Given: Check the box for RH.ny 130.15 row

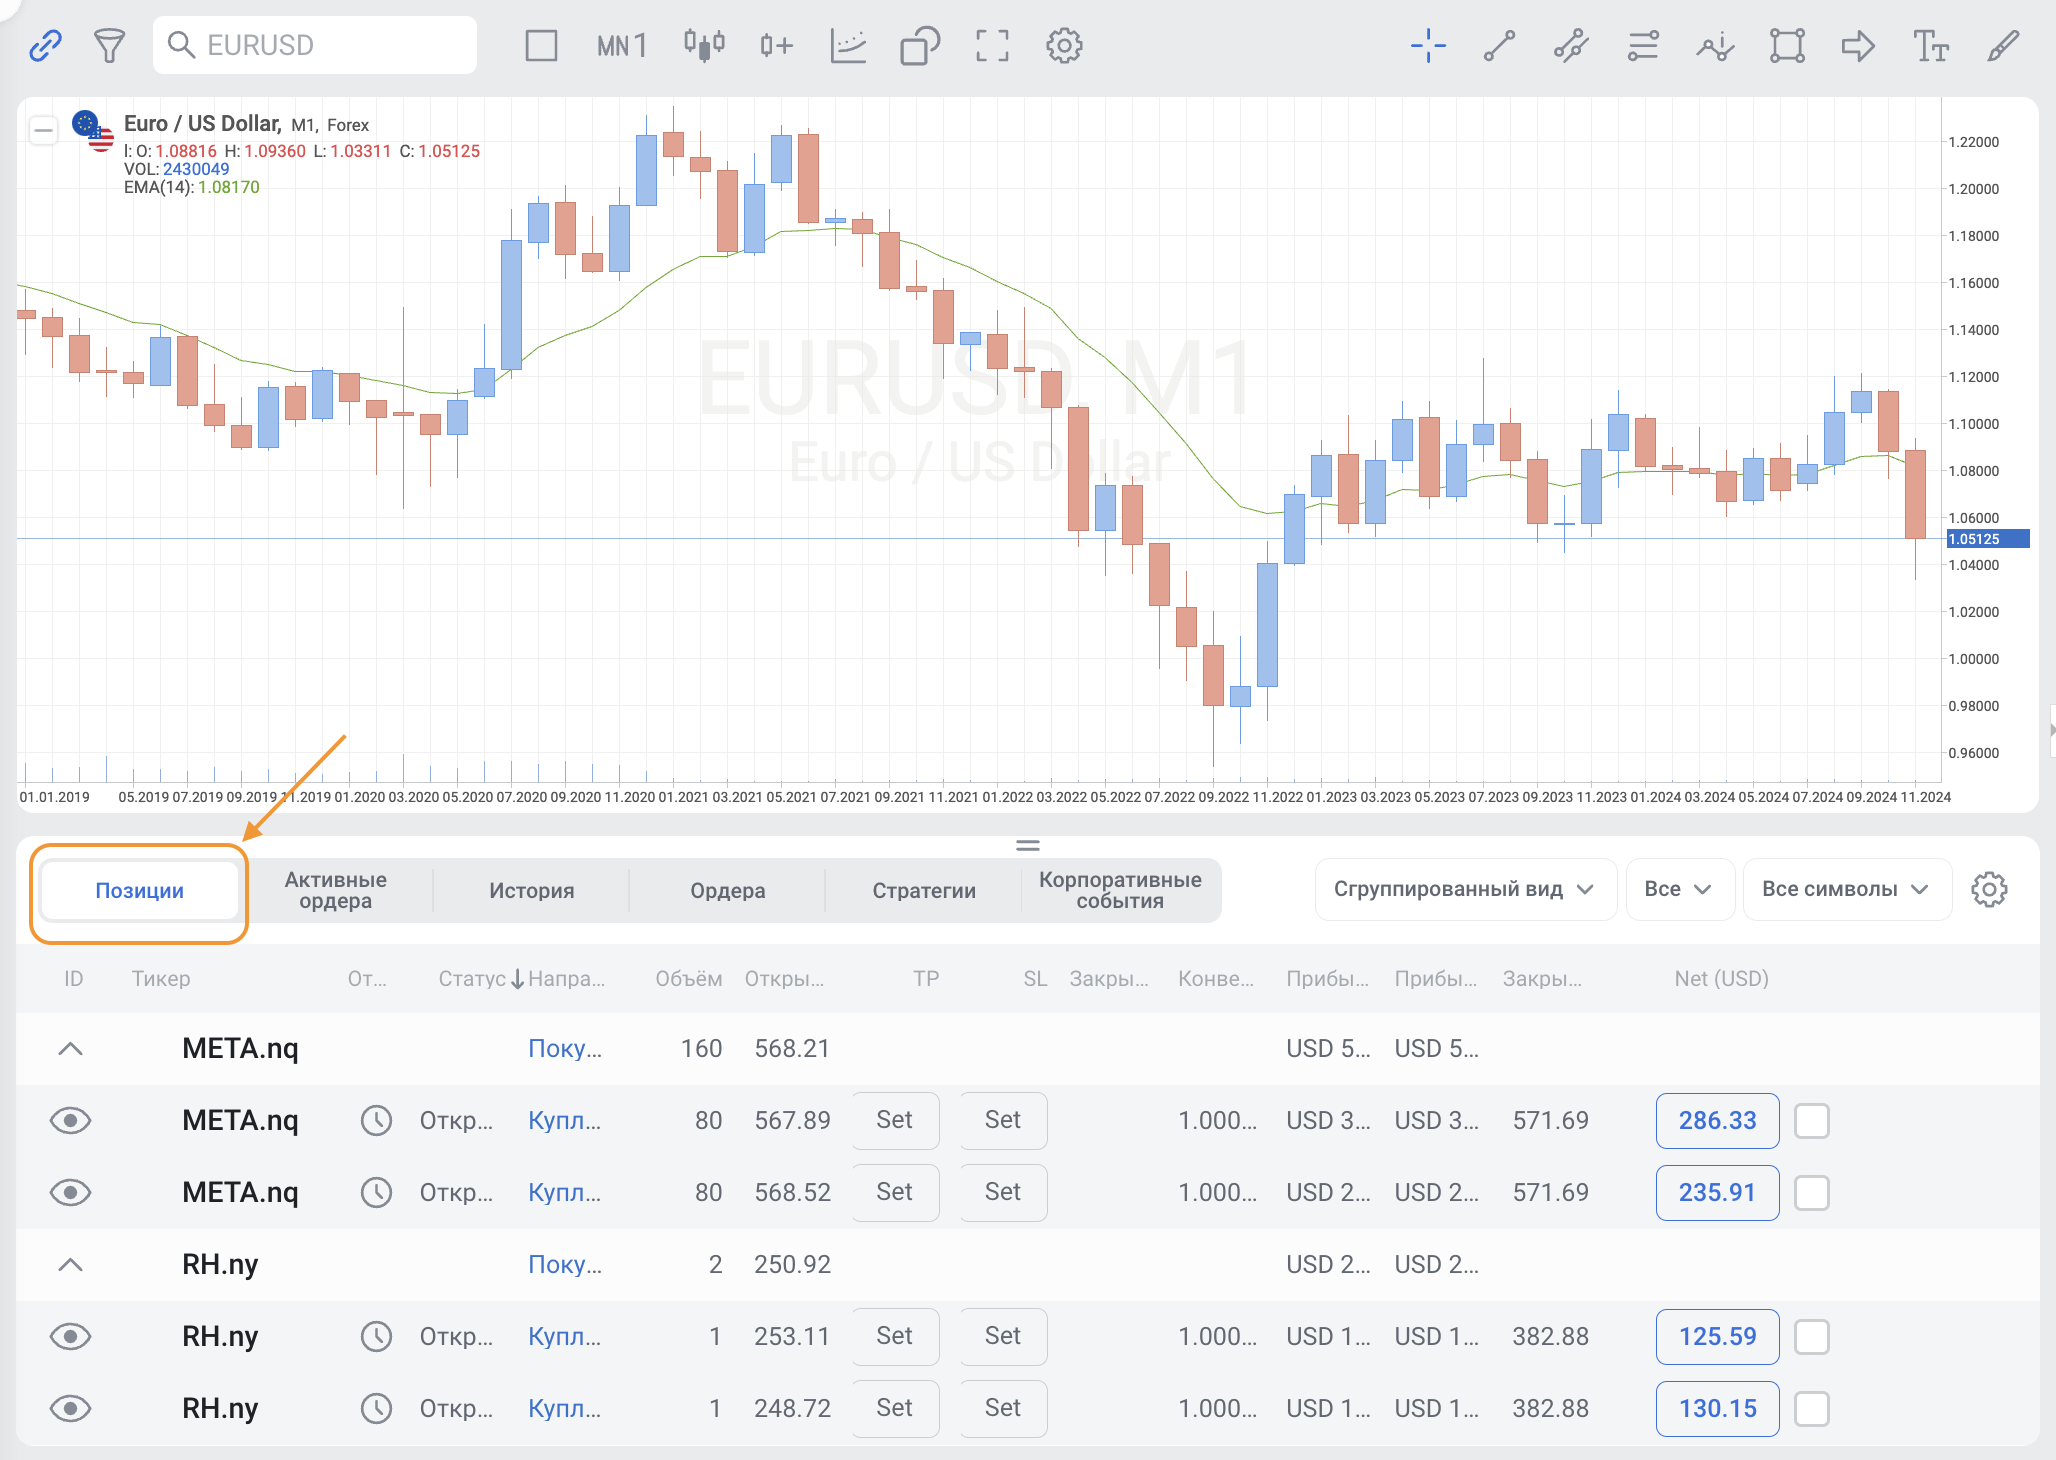Looking at the screenshot, I should [x=1812, y=1409].
